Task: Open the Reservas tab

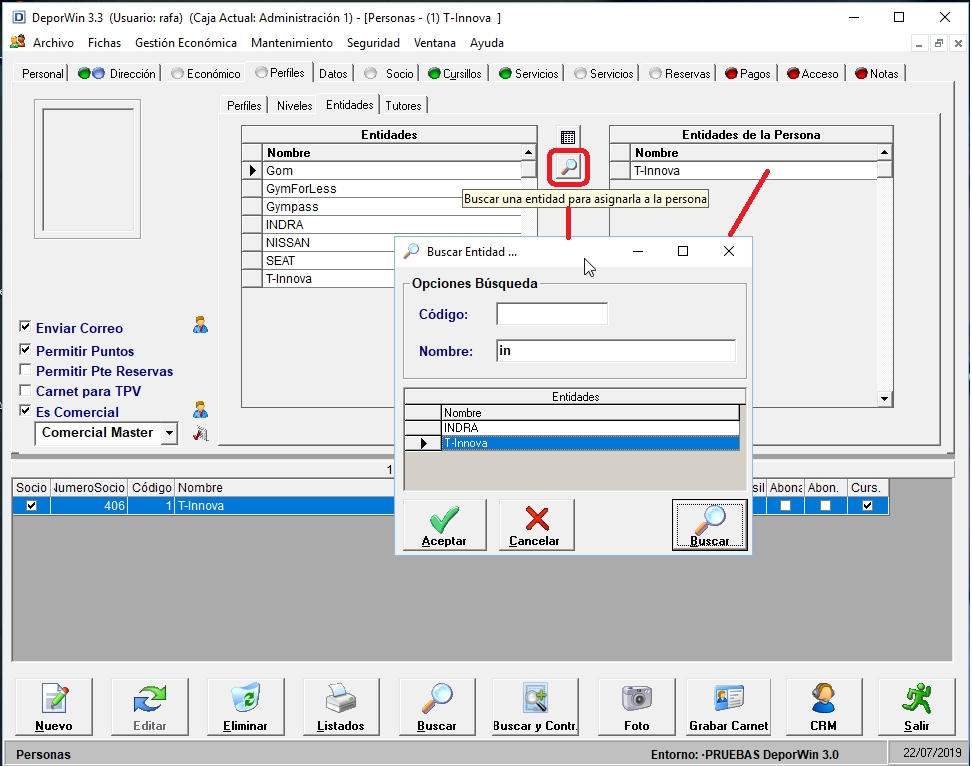Action: tap(680, 74)
